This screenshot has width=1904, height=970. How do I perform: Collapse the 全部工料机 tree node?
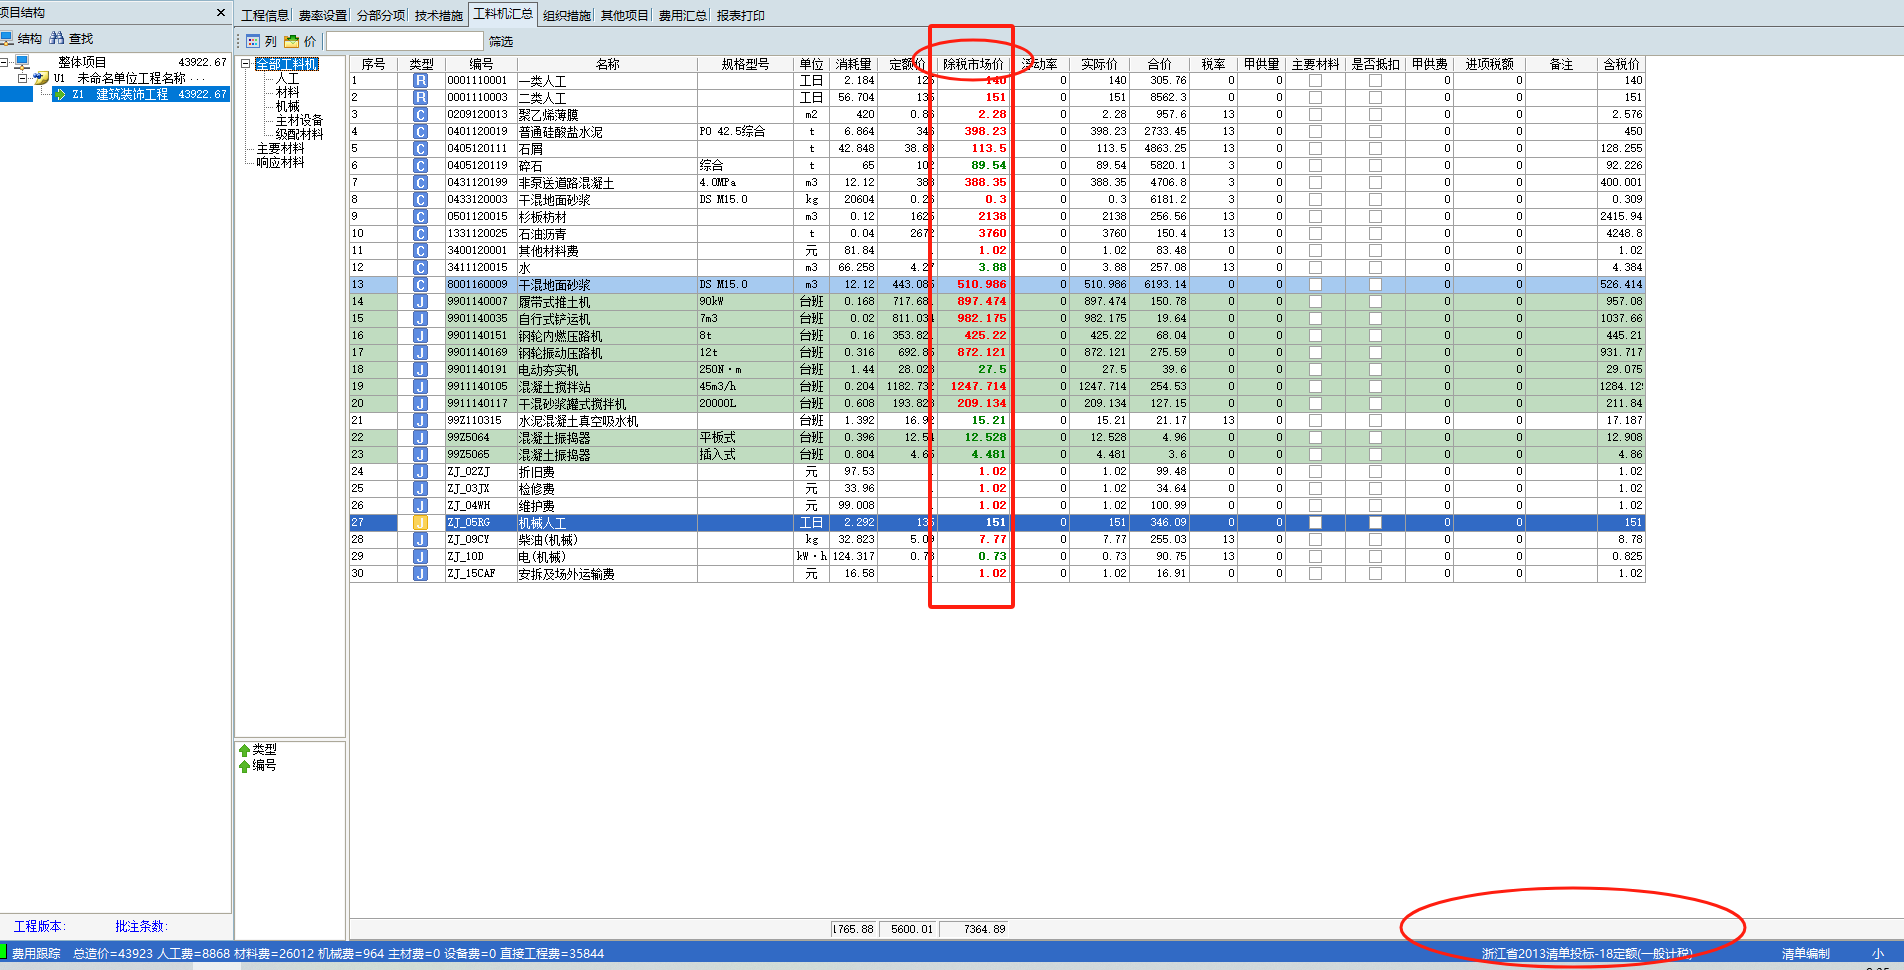245,64
